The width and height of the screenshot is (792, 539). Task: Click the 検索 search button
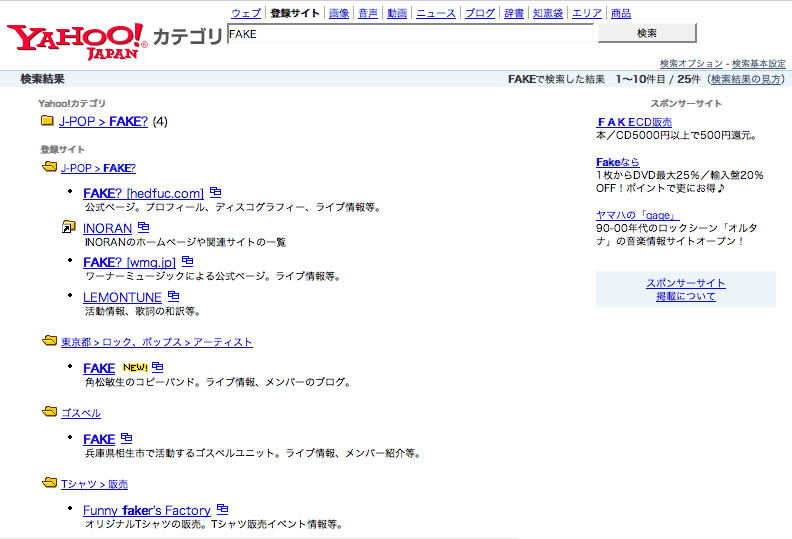[647, 33]
